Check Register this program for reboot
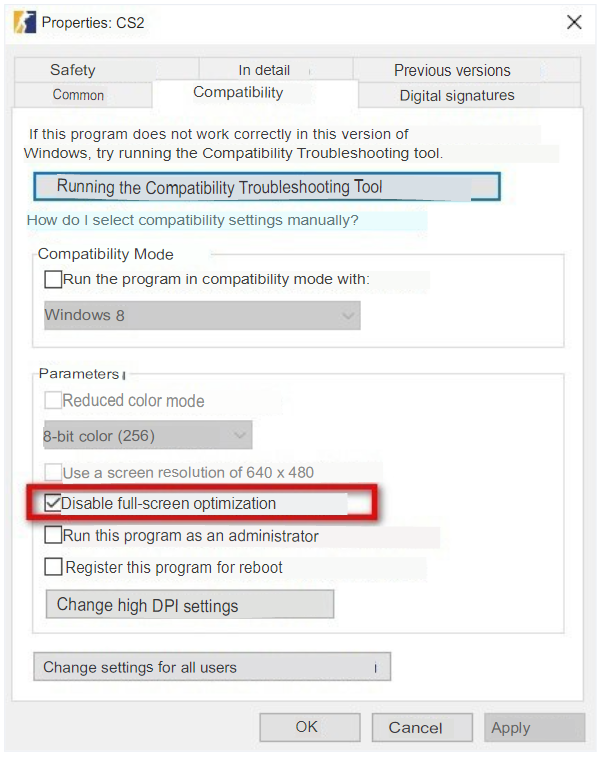Image resolution: width=600 pixels, height=757 pixels. coord(54,567)
